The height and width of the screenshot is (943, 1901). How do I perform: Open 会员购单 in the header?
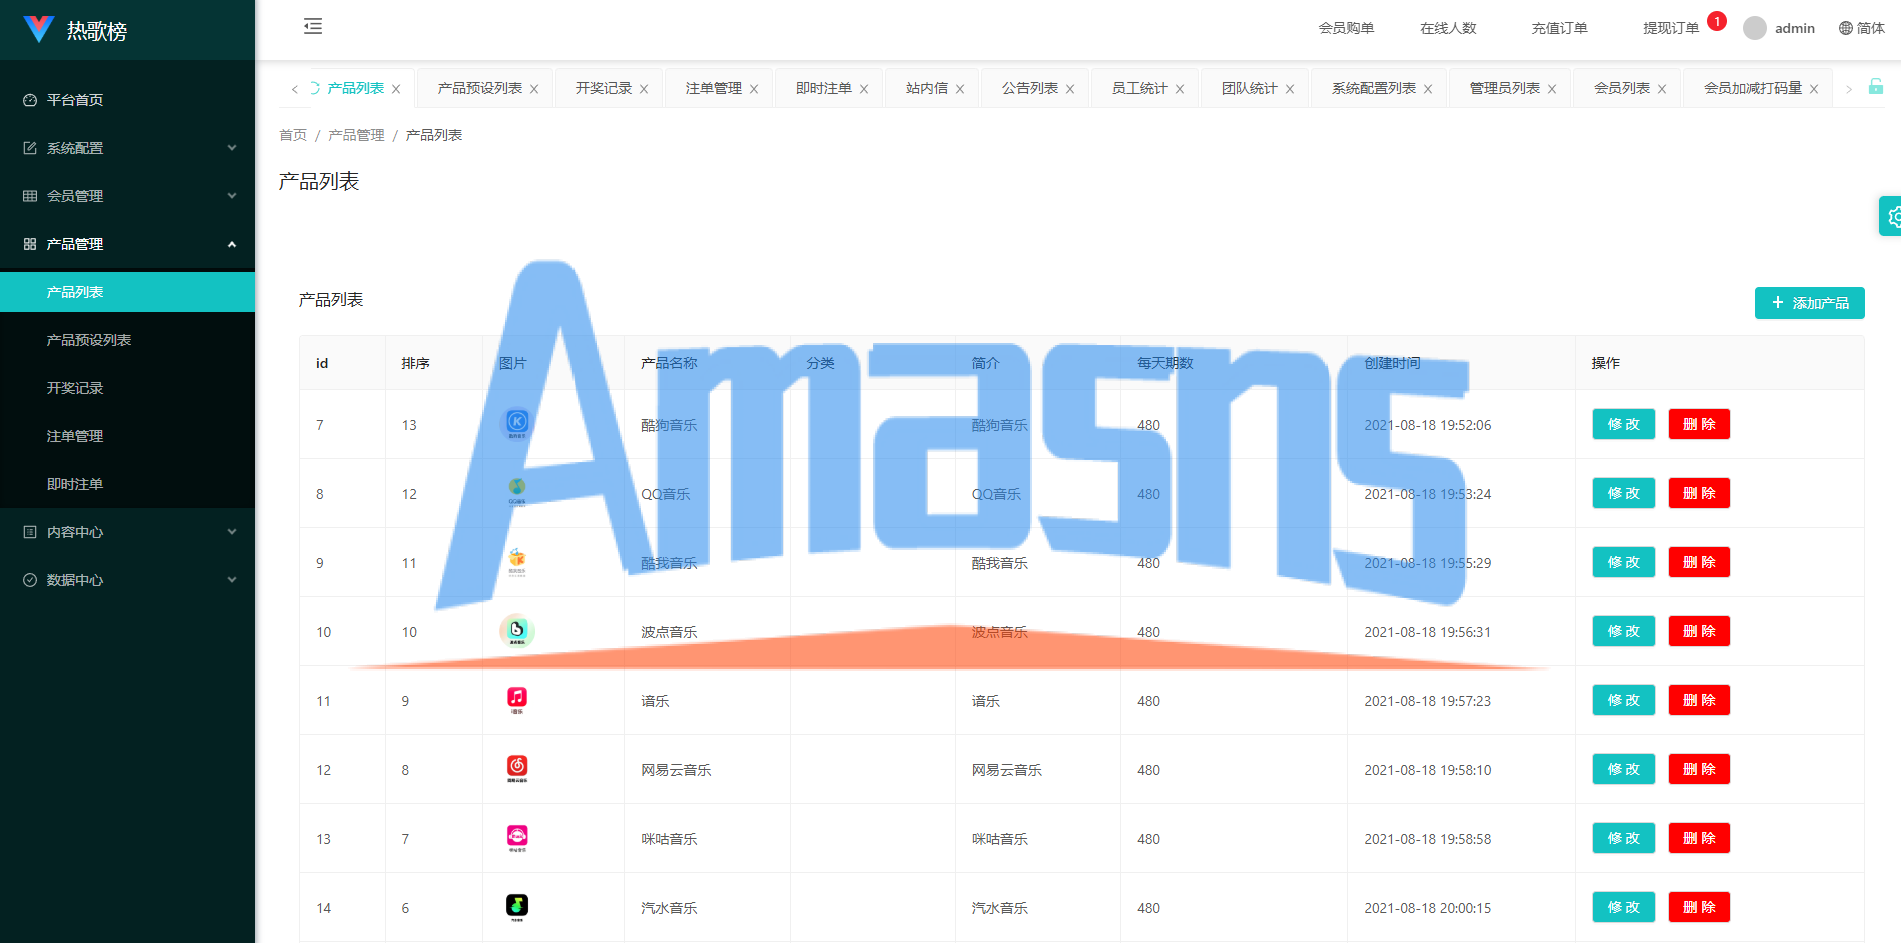coord(1346,28)
